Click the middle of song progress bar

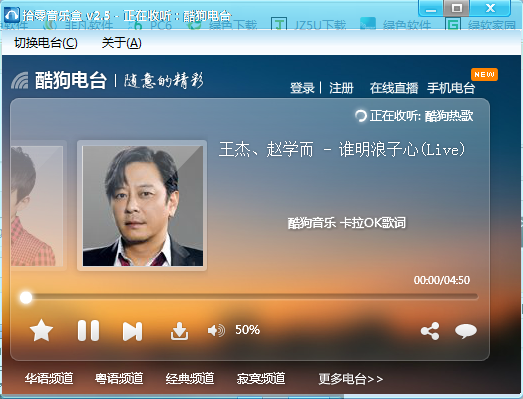point(249,297)
